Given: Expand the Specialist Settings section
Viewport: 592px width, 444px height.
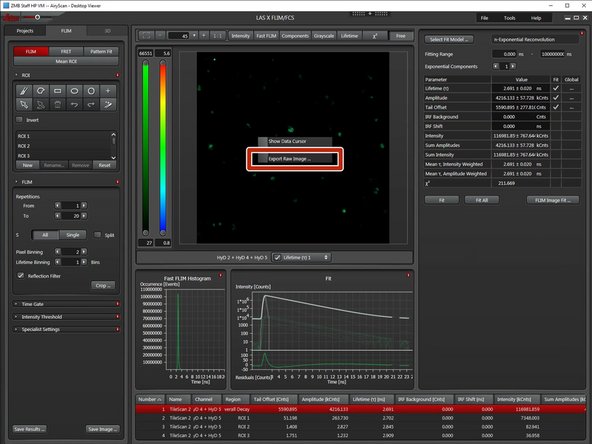Looking at the screenshot, I should (16, 329).
